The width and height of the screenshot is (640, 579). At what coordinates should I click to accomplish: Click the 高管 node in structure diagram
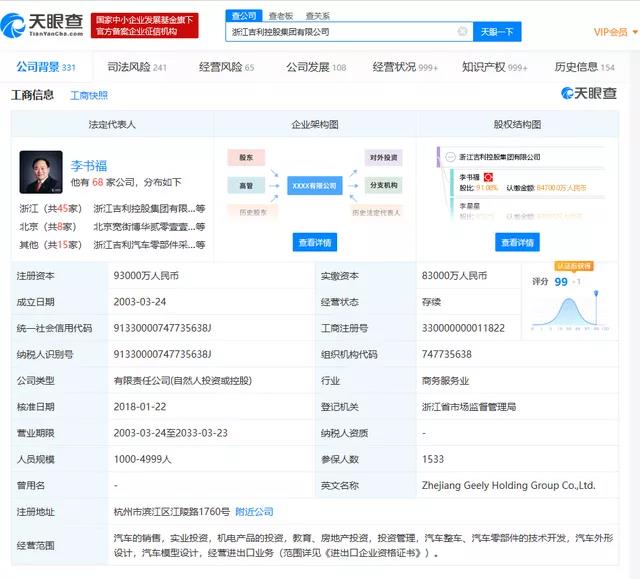click(246, 186)
